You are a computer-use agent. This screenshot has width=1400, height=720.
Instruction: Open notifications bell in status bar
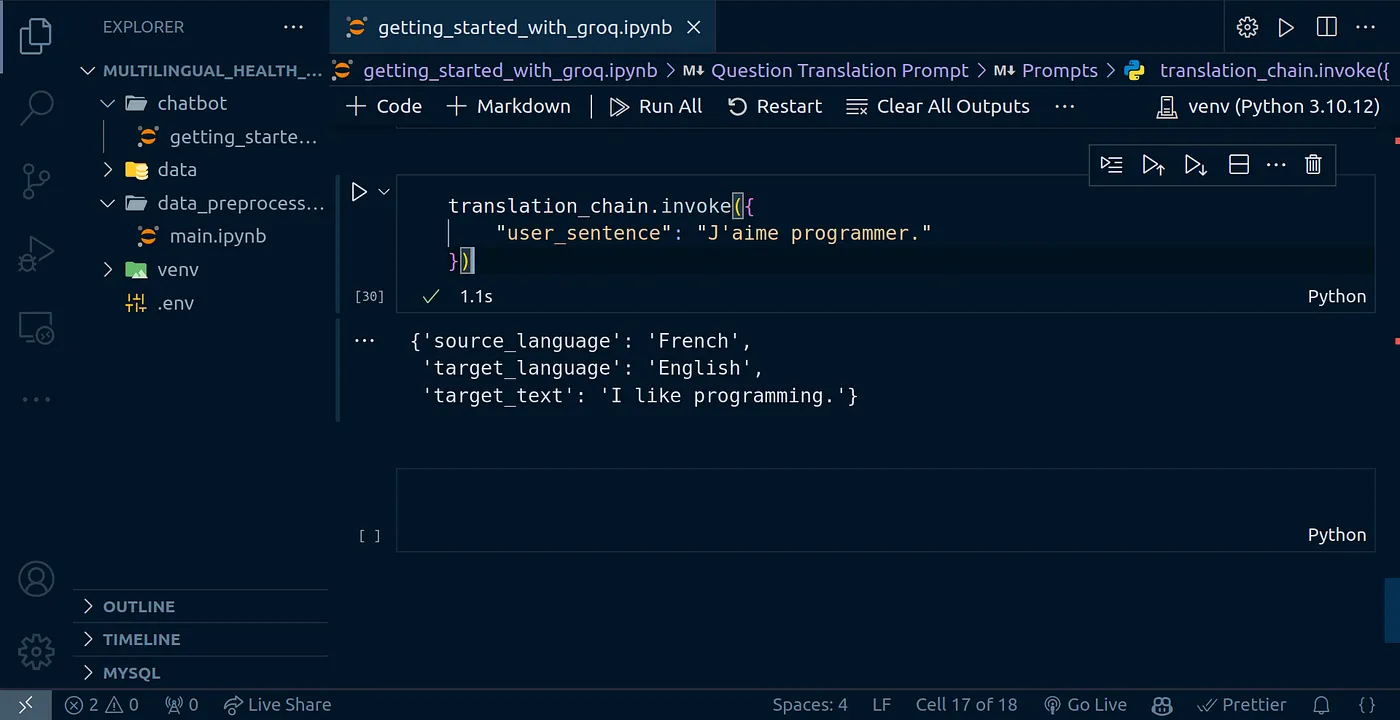pyautogui.click(x=1321, y=705)
